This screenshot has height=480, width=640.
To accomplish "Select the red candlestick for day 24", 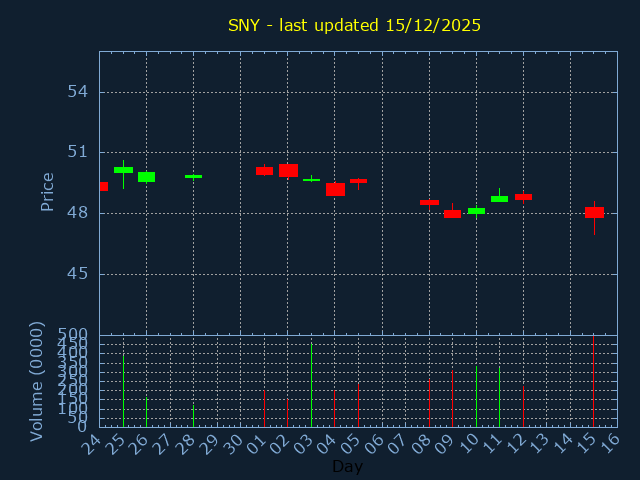I will pos(104,187).
